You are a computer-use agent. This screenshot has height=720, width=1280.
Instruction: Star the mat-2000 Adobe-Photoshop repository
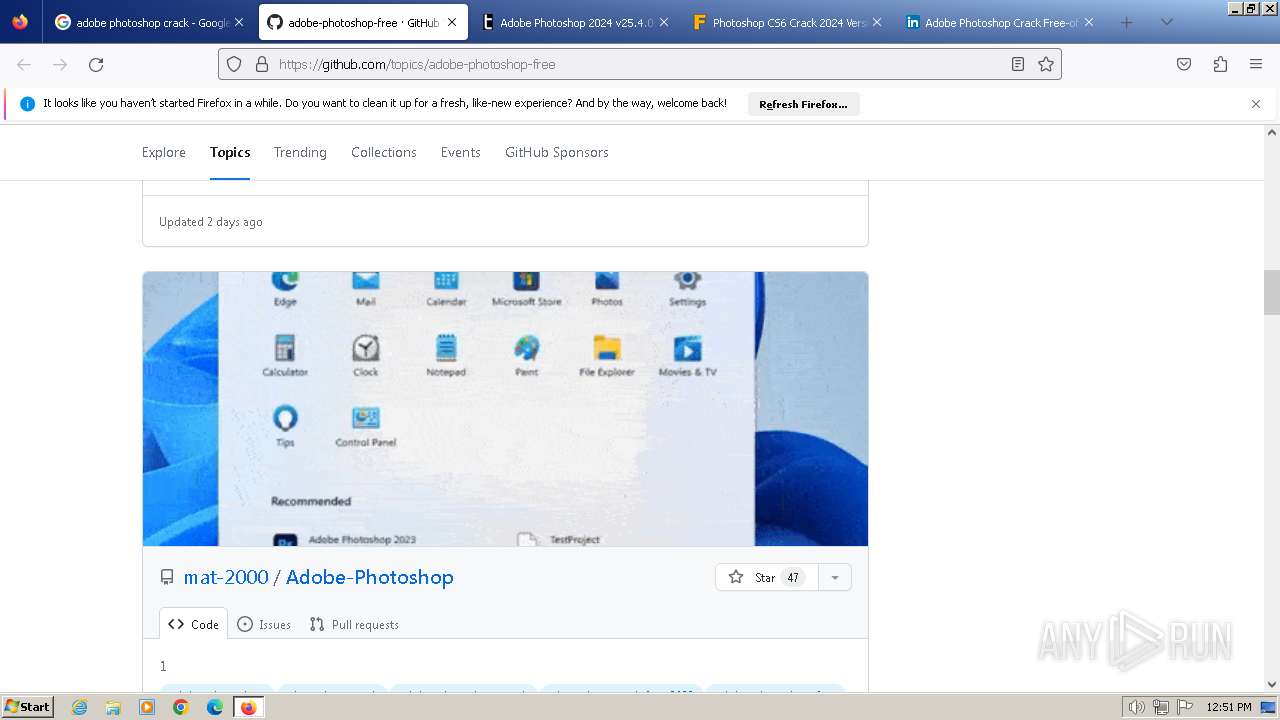767,577
